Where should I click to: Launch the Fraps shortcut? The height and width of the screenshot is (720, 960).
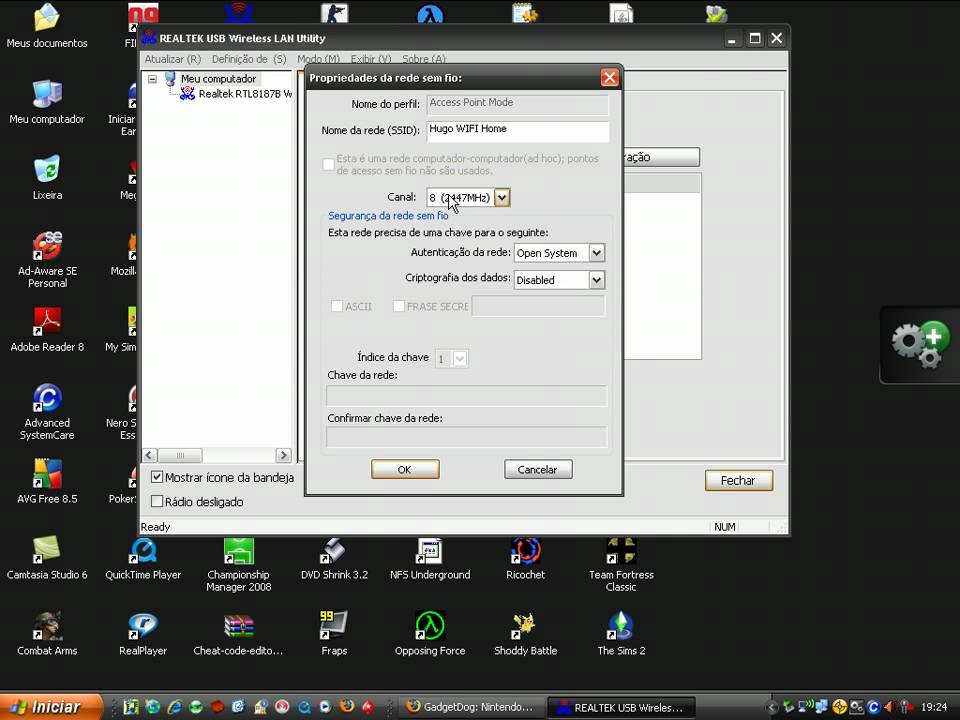pyautogui.click(x=334, y=632)
